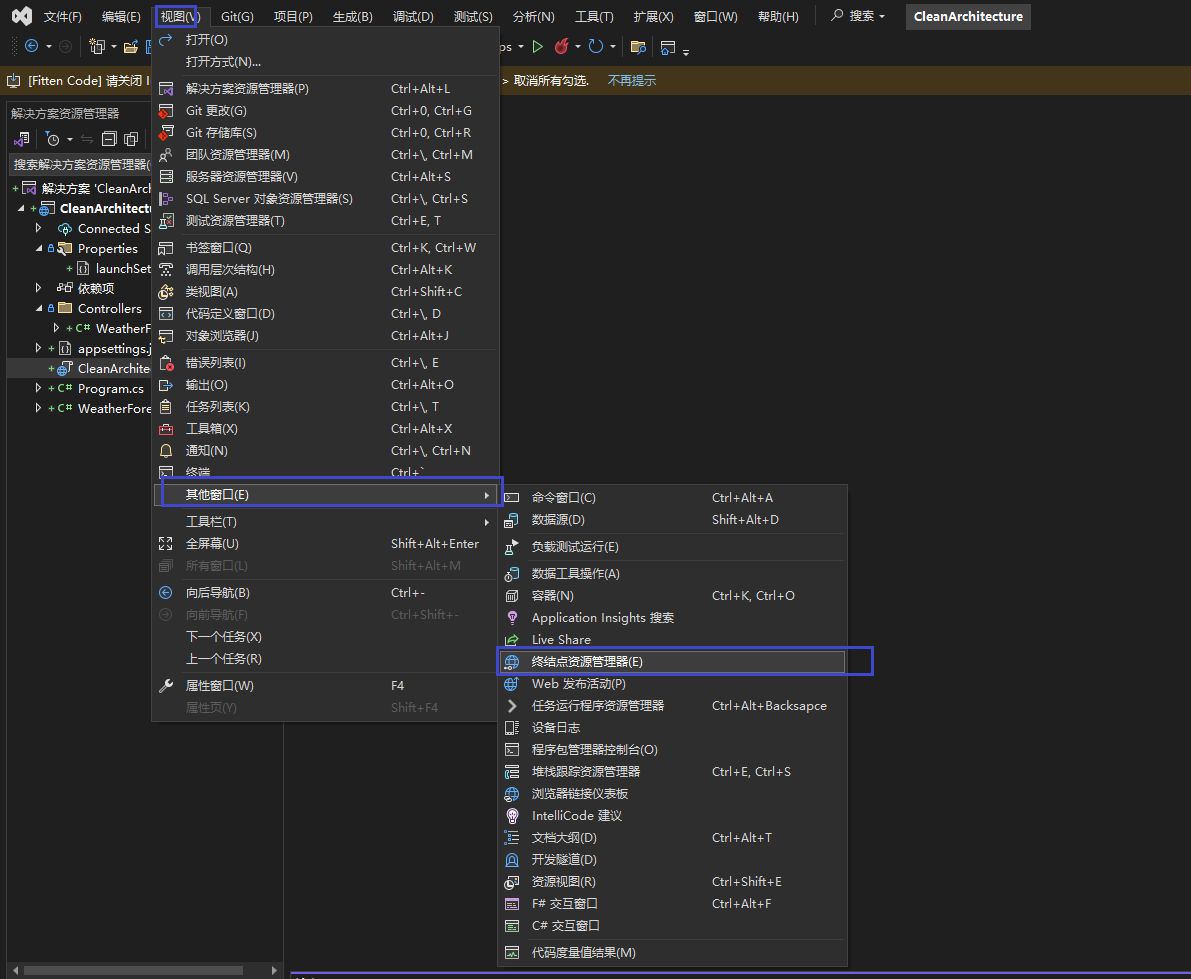This screenshot has height=979, width=1191.
Task: Expand the Dependencies (依赖项) node
Action: click(39, 288)
